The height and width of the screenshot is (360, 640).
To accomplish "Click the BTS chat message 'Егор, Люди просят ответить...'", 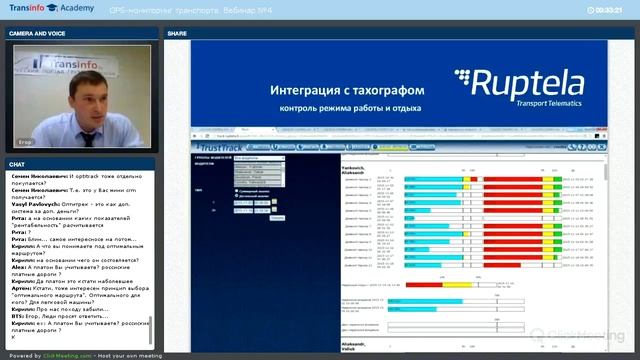I will coord(60,316).
